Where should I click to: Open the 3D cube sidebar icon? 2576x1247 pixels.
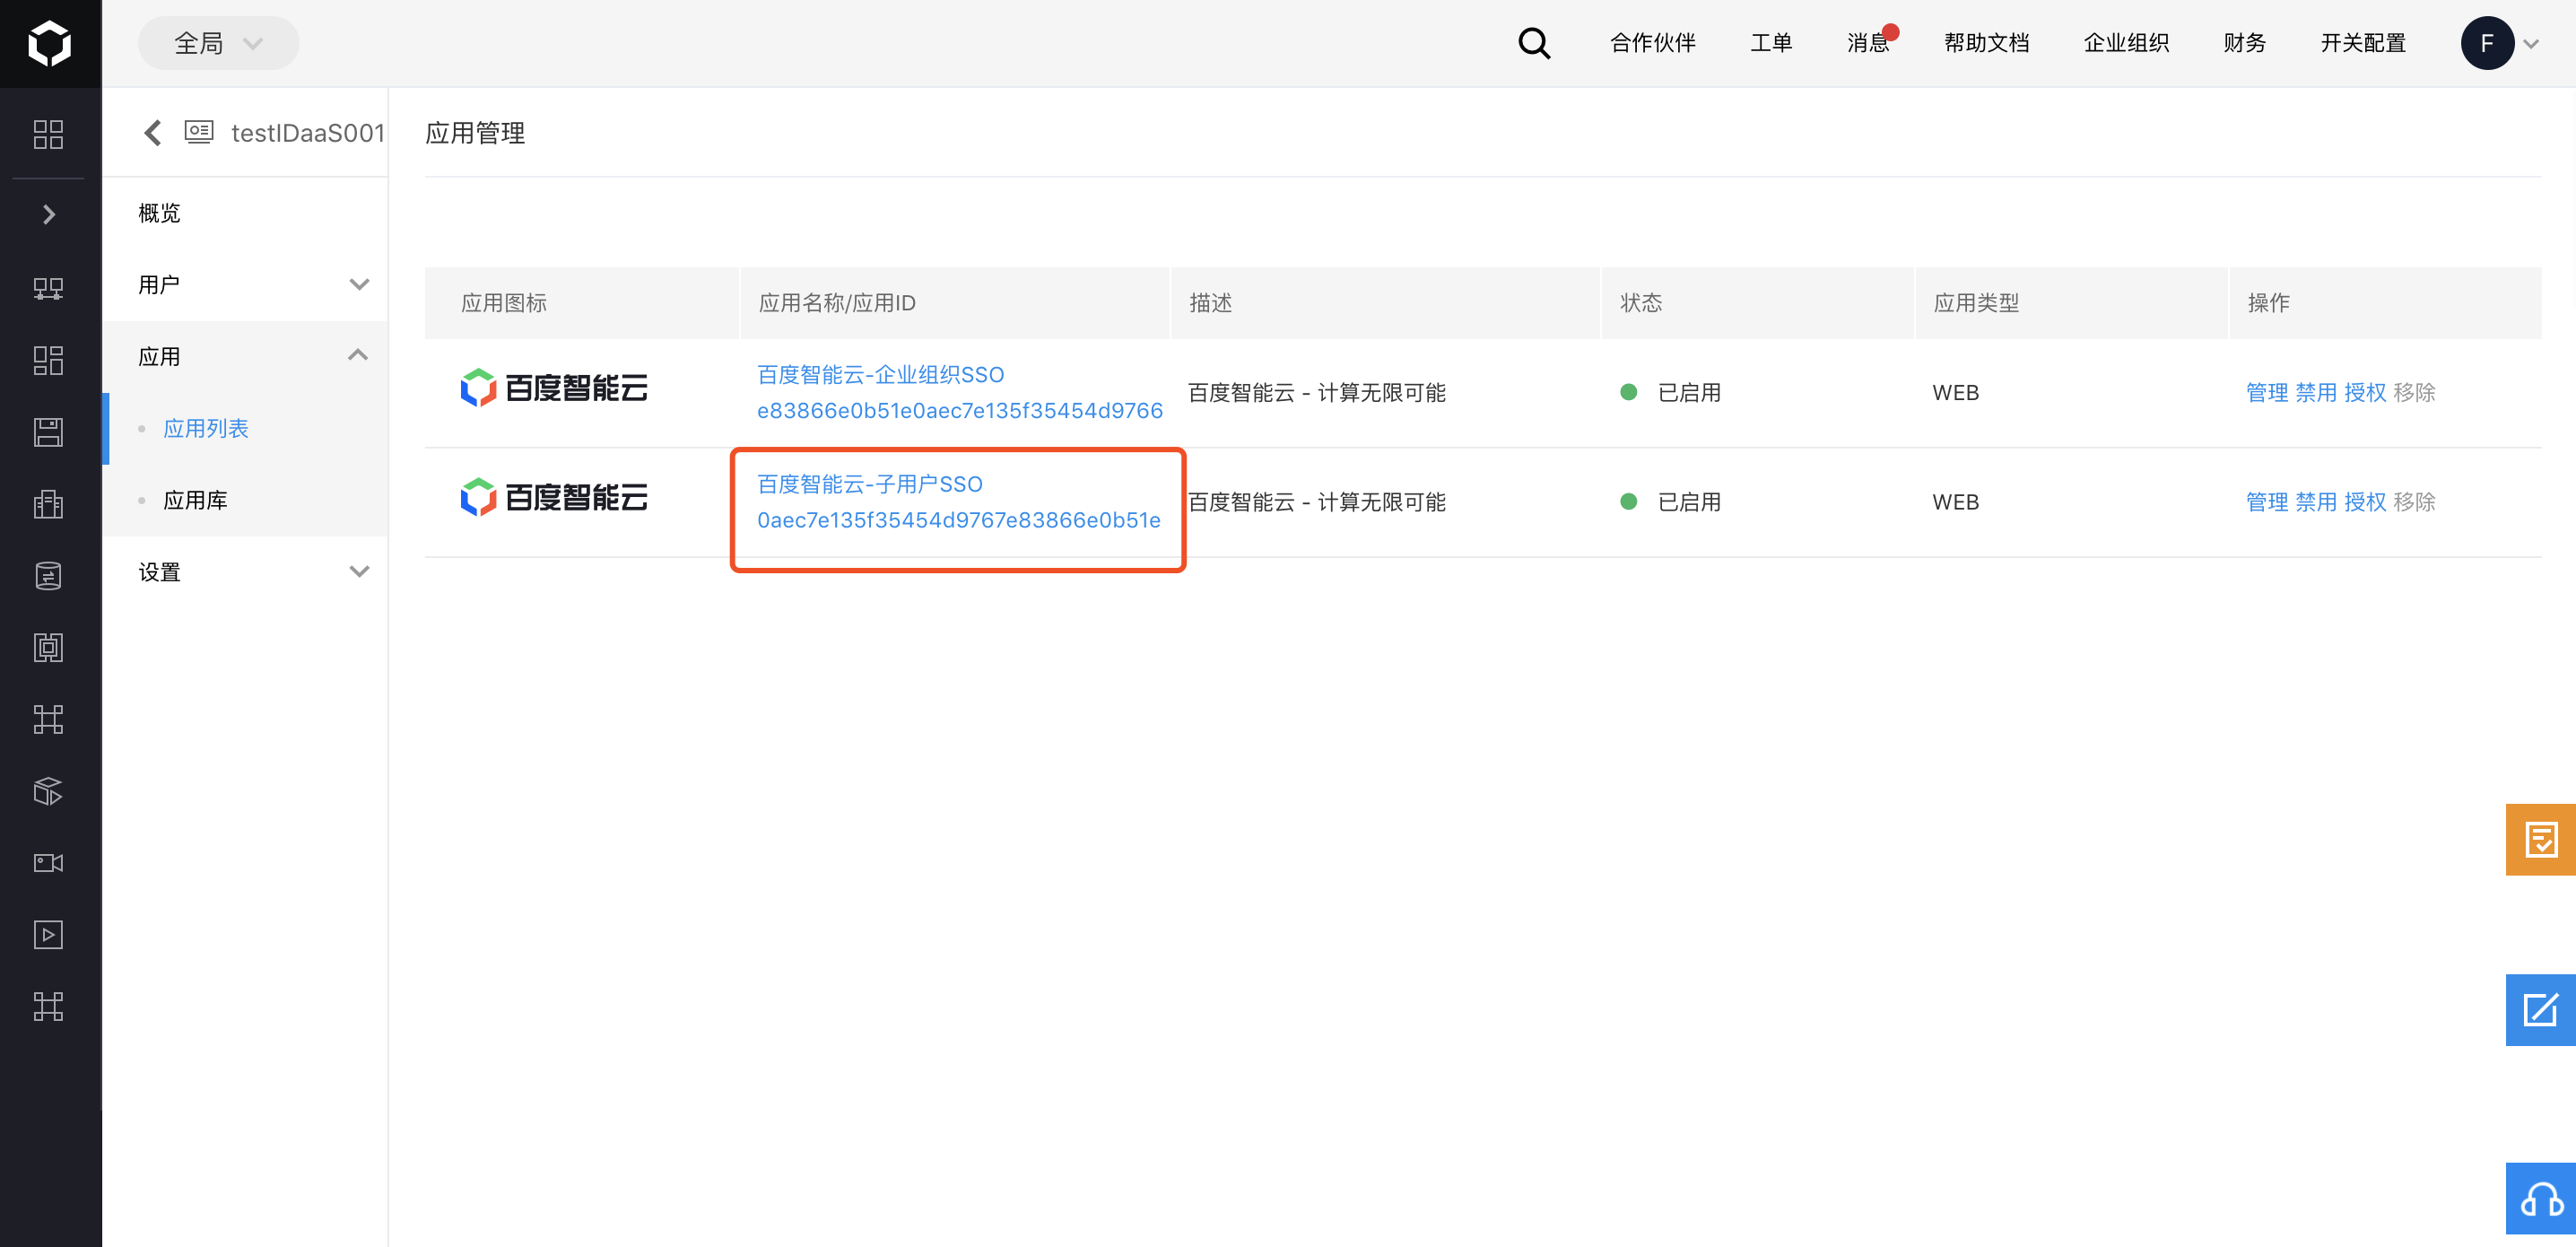pos(48,791)
